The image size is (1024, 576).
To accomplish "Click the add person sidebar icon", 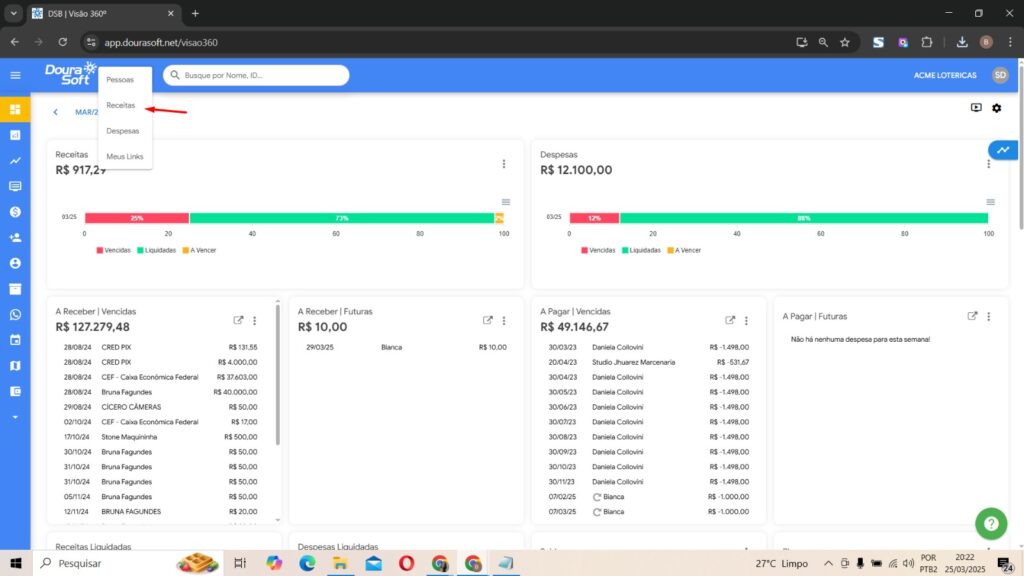I will pos(15,238).
